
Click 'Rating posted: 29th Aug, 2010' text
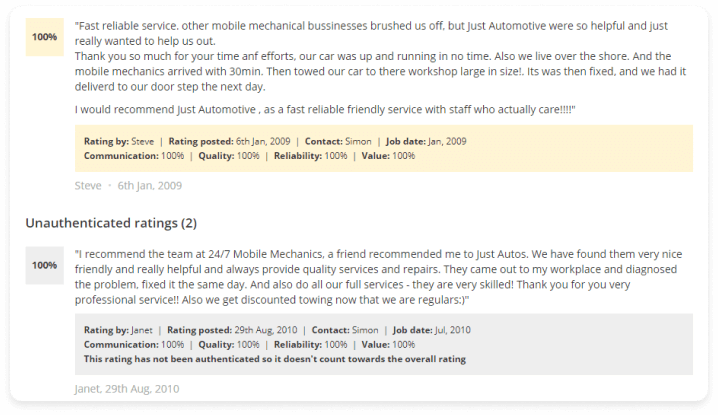pyautogui.click(x=232, y=330)
